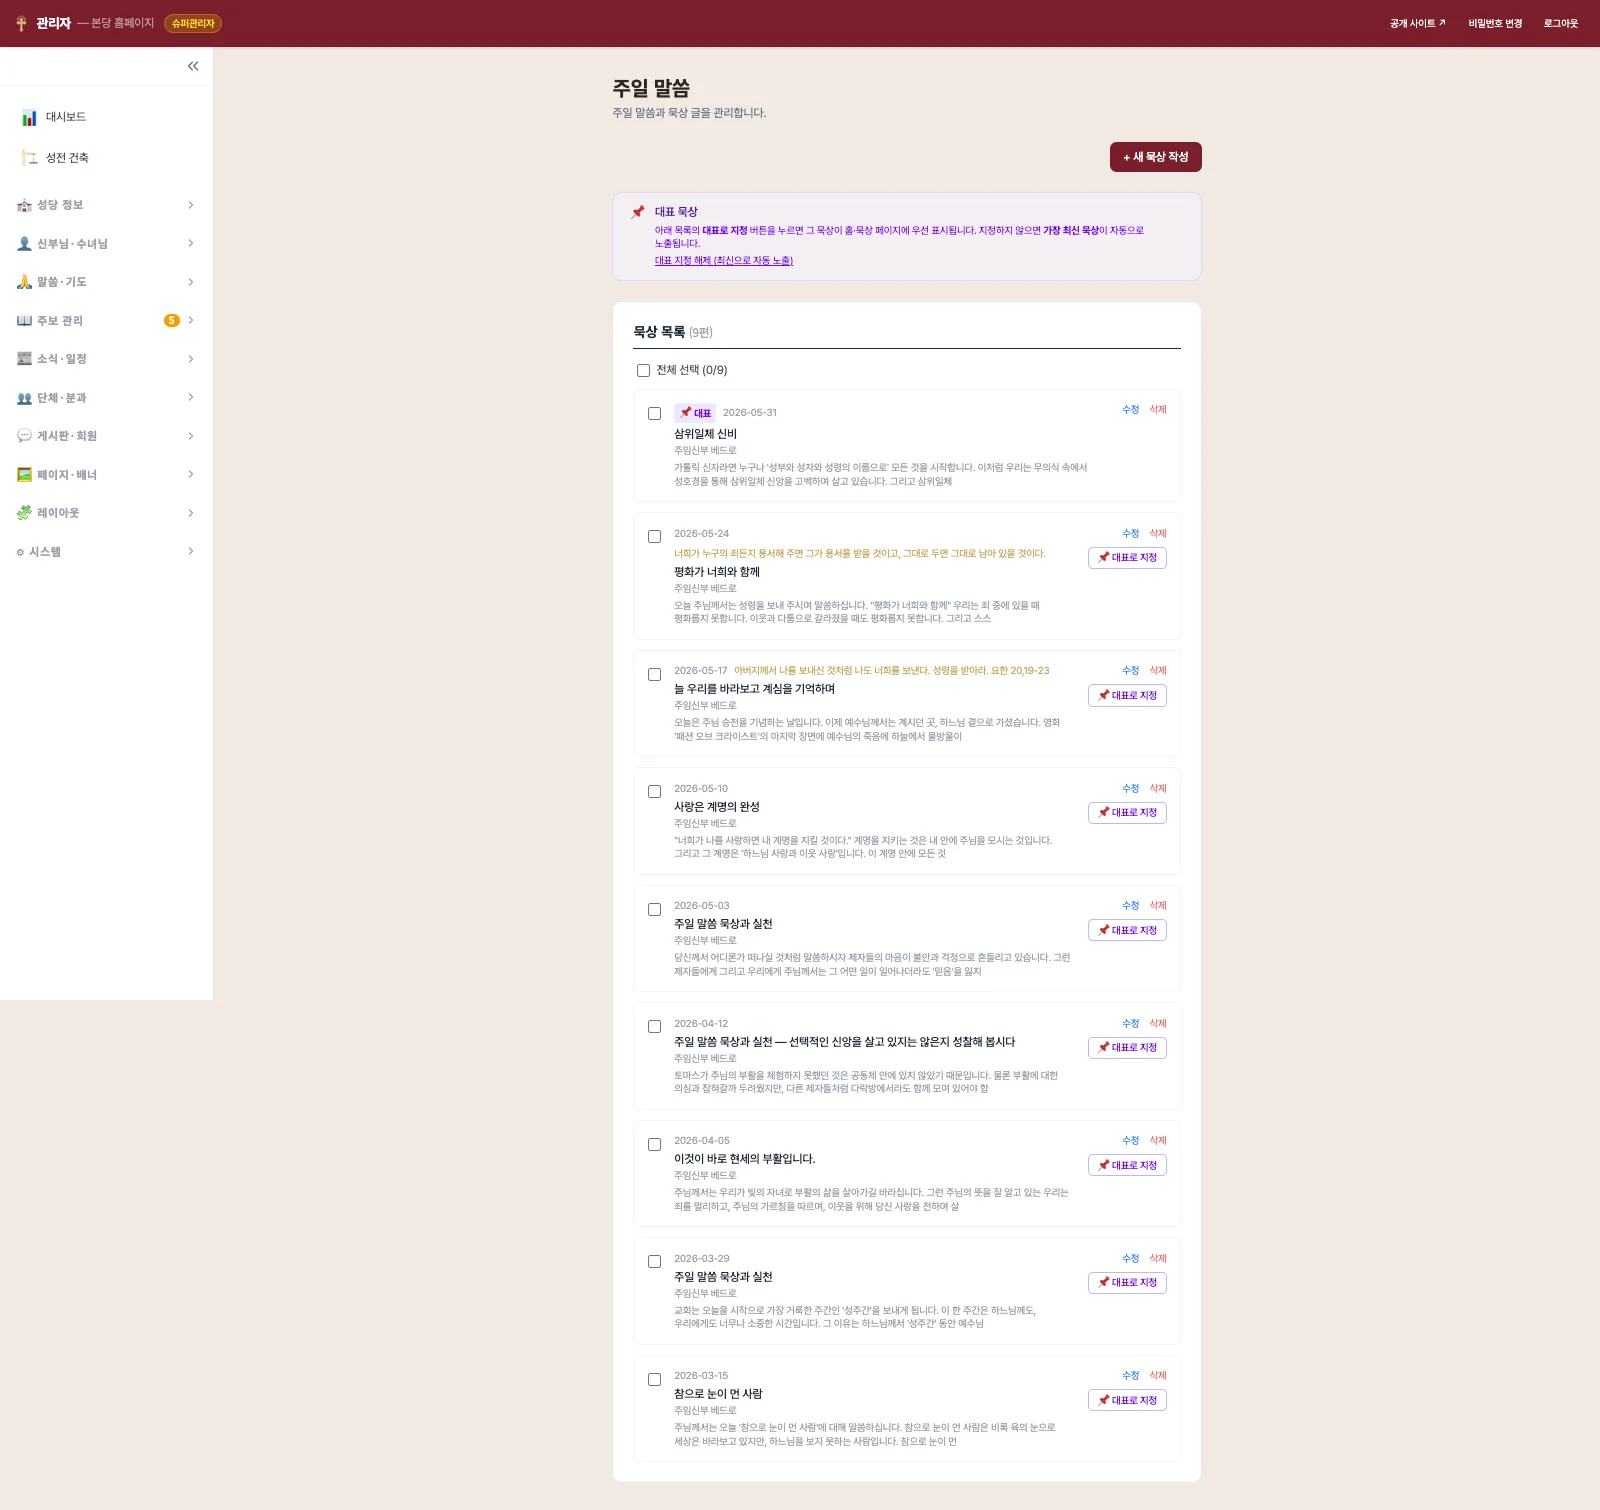Open 공개 사이트 external link
This screenshot has height=1510, width=1600.
coord(1417,24)
